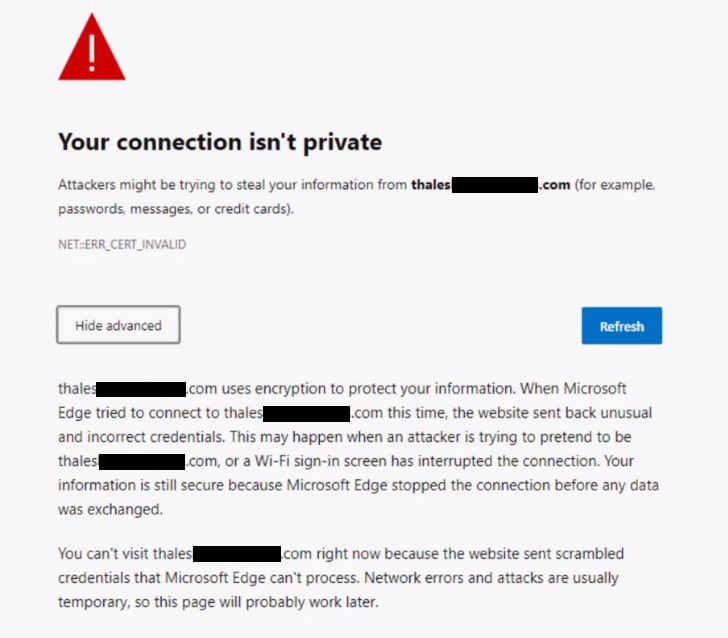The image size is (728, 638).
Task: Click the NET::ERR_CERT_INVALID error code
Action: coord(122,244)
